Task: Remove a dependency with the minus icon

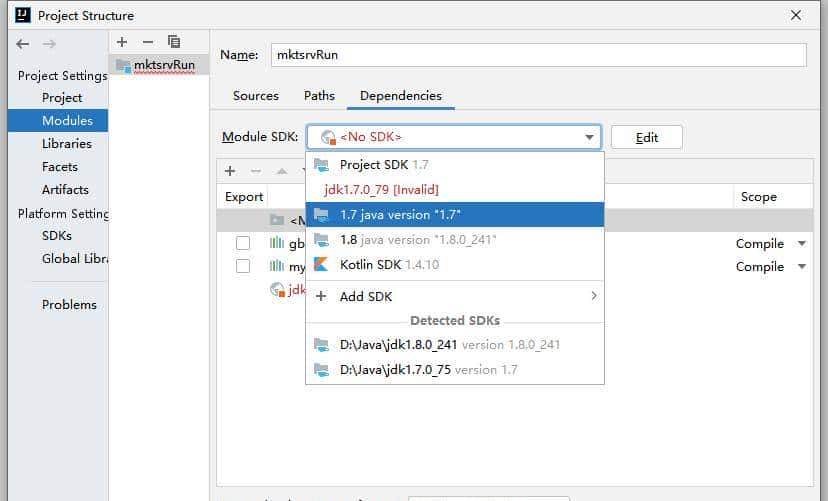Action: pyautogui.click(x=256, y=171)
